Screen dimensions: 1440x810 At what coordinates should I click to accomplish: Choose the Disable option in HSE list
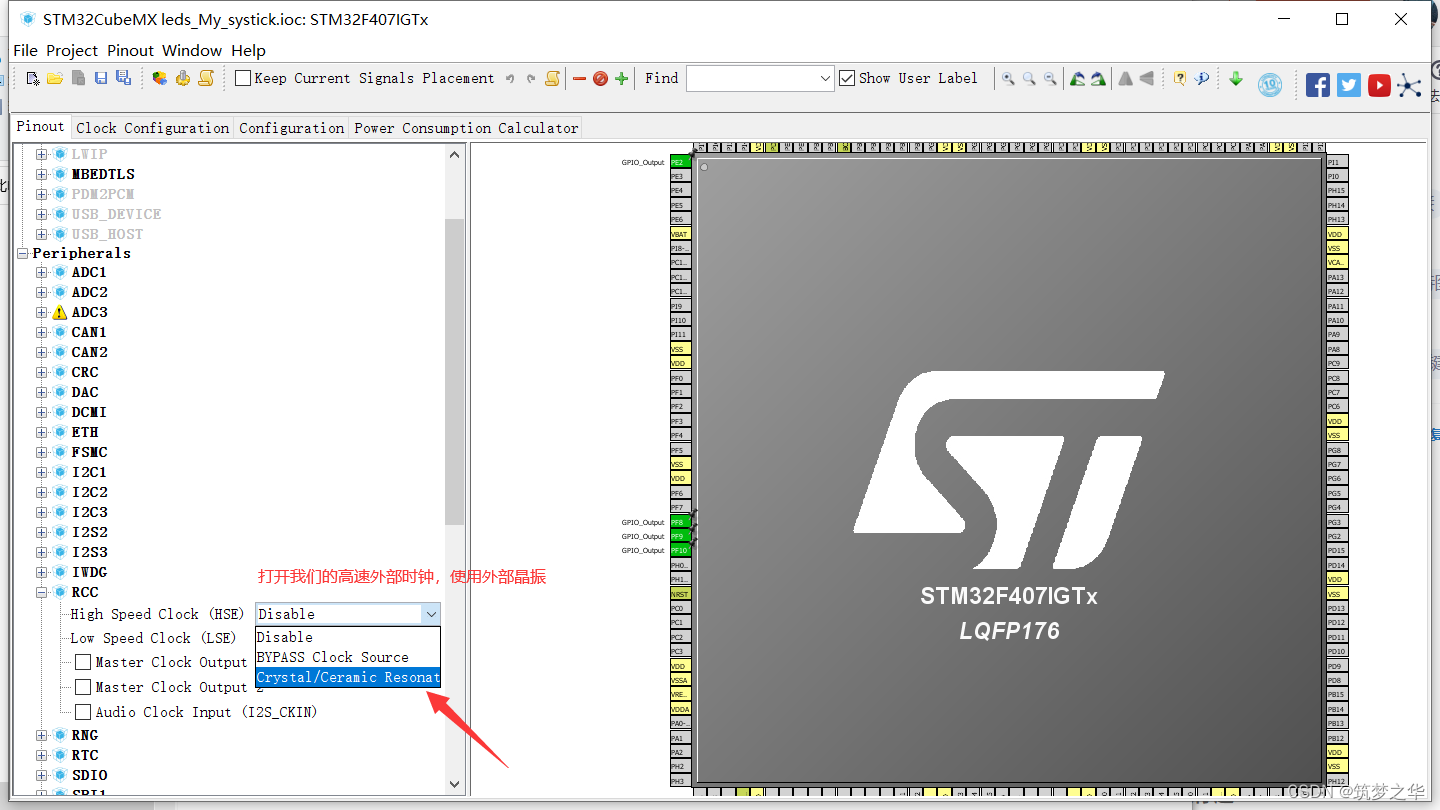coord(348,637)
